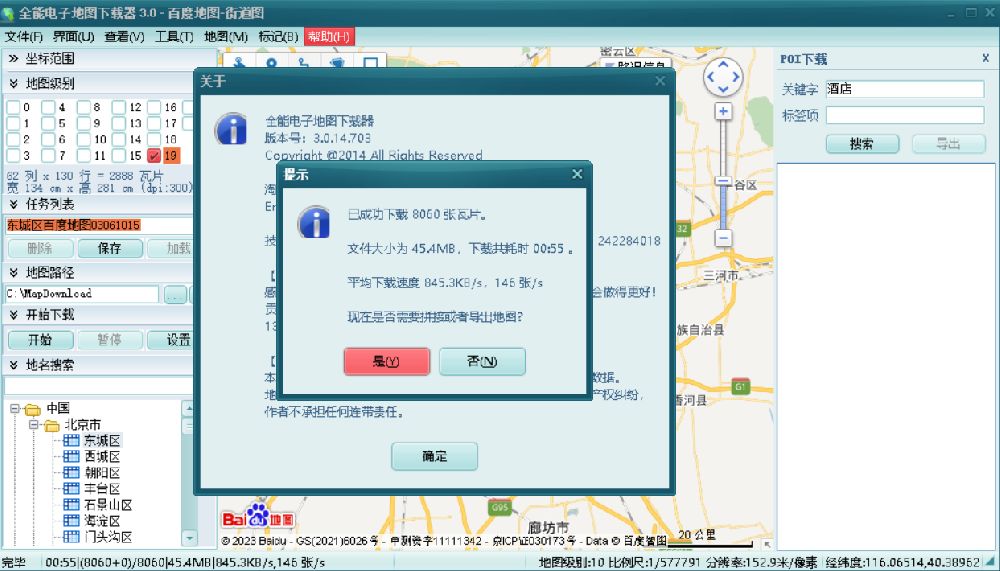This screenshot has height=571, width=1000.
Task: Zoom out with the map minus button
Action: [723, 238]
